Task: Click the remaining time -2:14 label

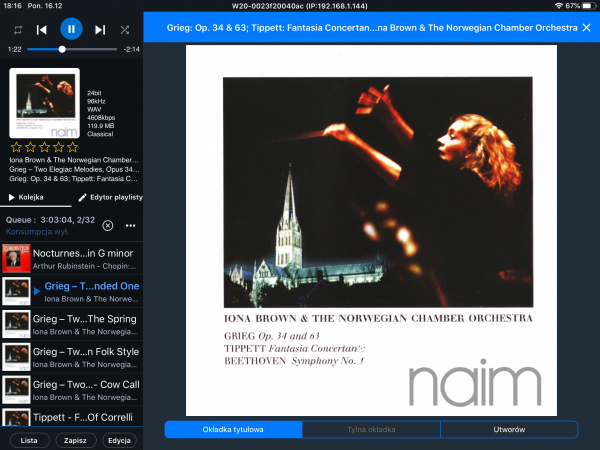Action: (x=132, y=49)
